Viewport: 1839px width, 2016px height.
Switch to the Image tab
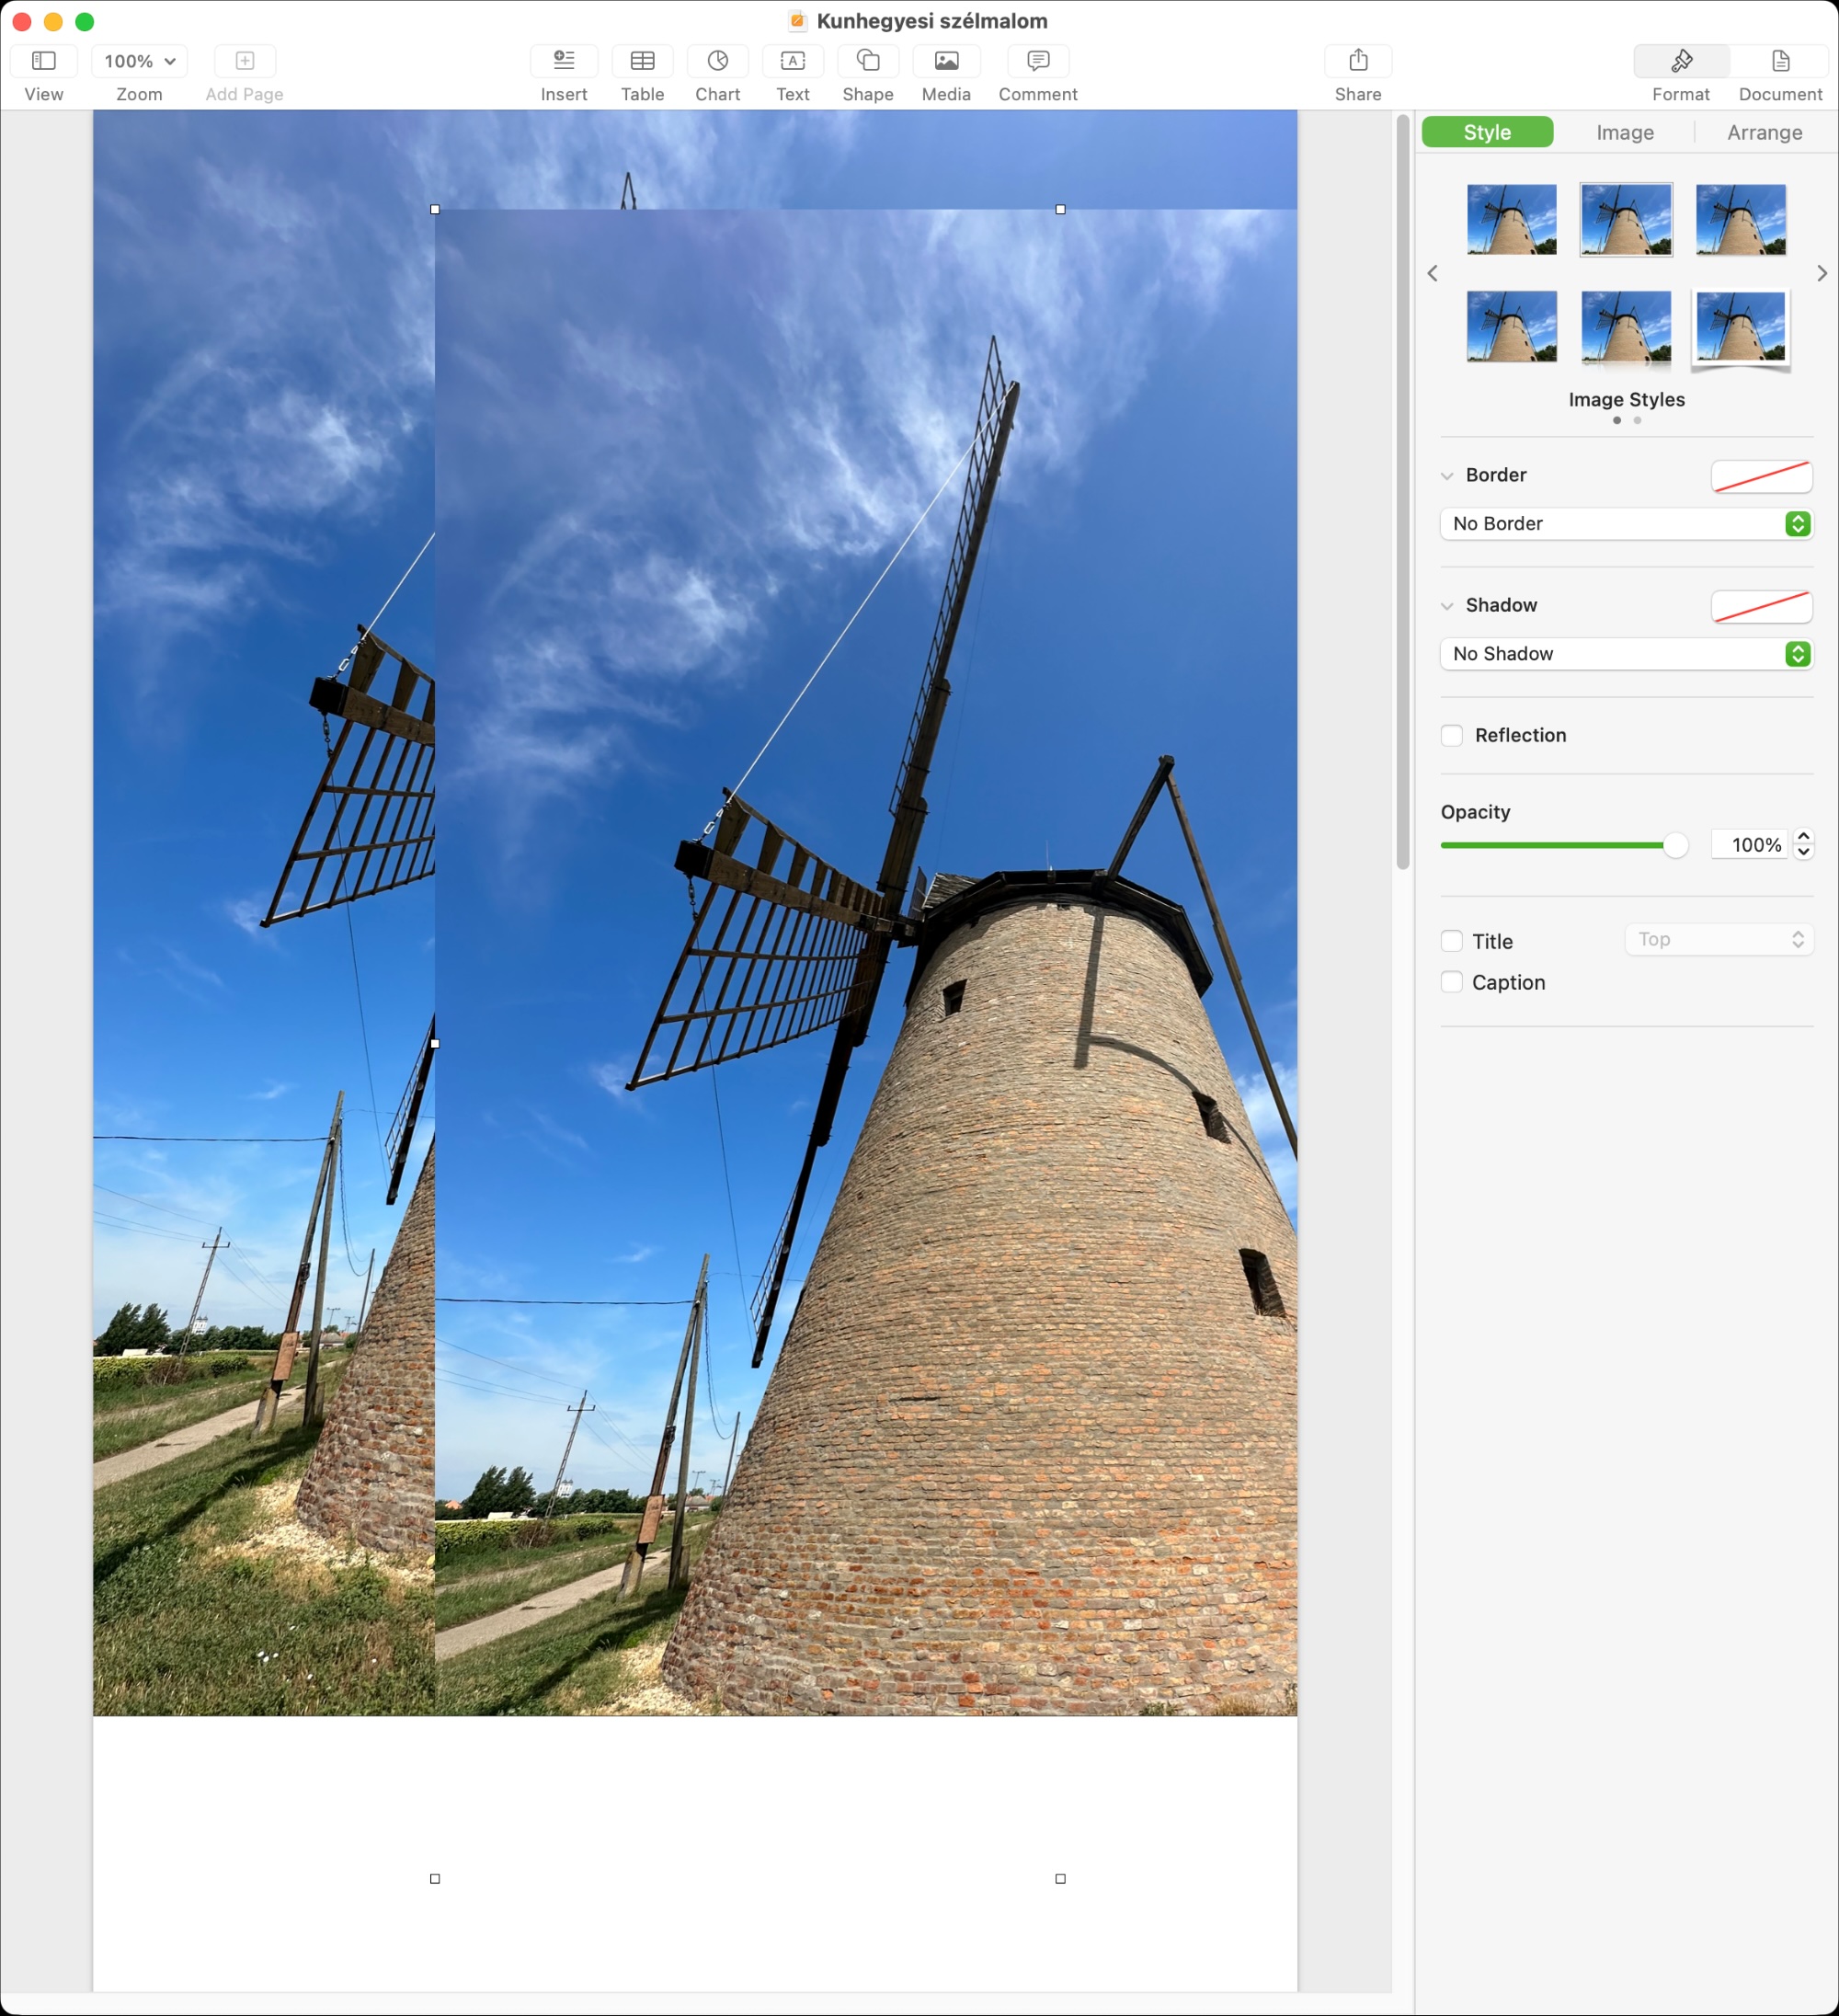pos(1624,132)
